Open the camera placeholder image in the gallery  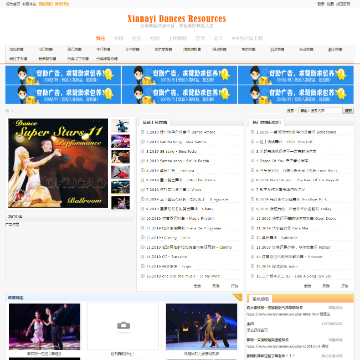pyautogui.click(x=123, y=326)
